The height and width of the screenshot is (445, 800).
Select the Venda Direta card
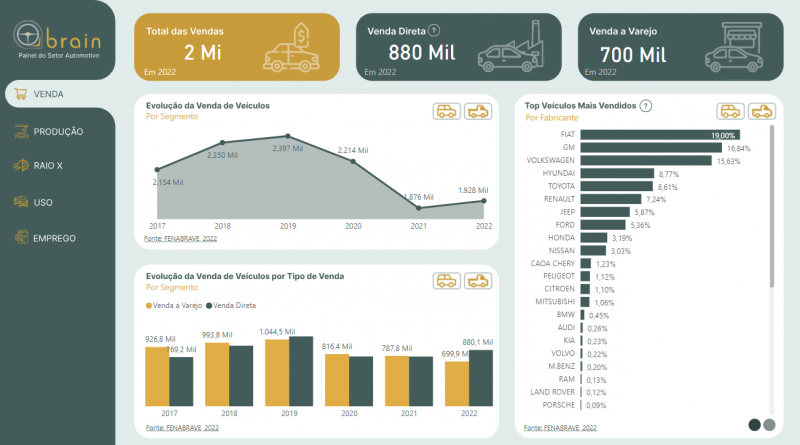[x=459, y=47]
